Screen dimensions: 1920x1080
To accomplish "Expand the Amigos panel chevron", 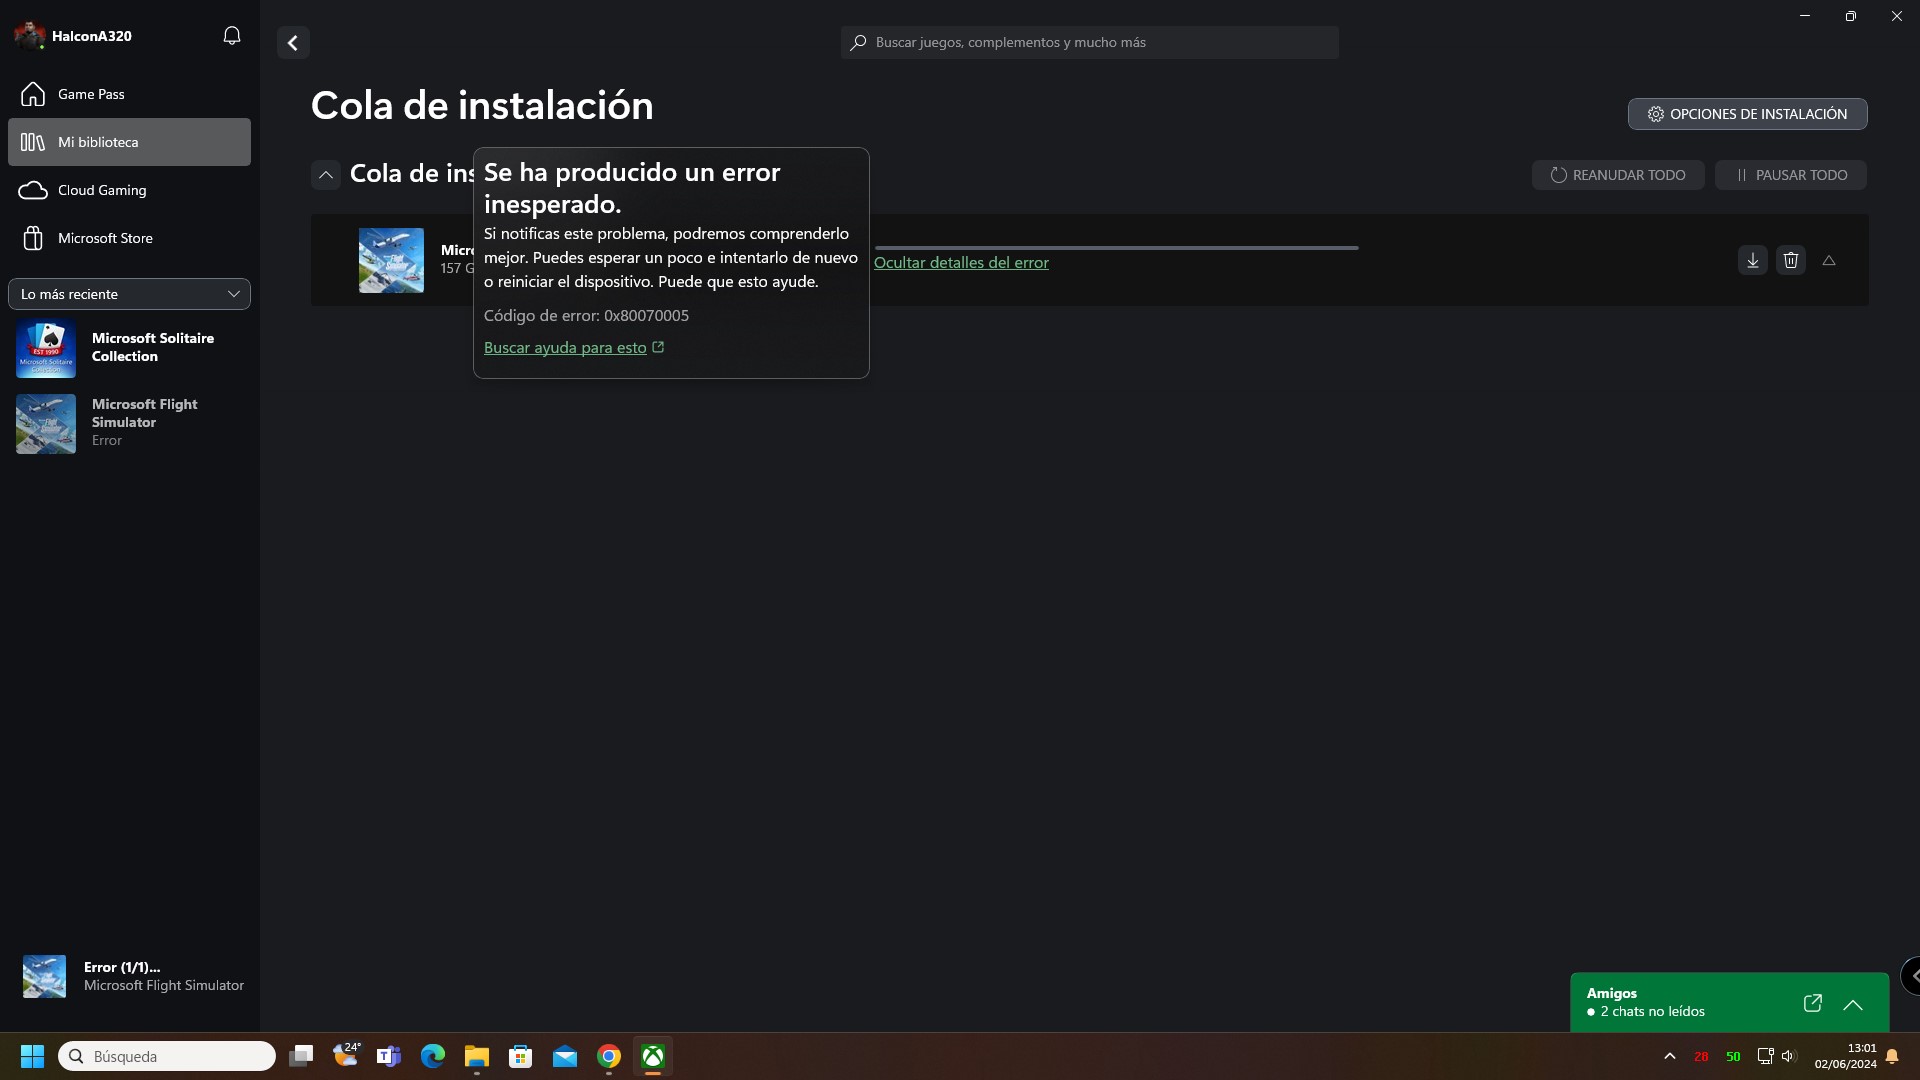I will tap(1852, 1005).
